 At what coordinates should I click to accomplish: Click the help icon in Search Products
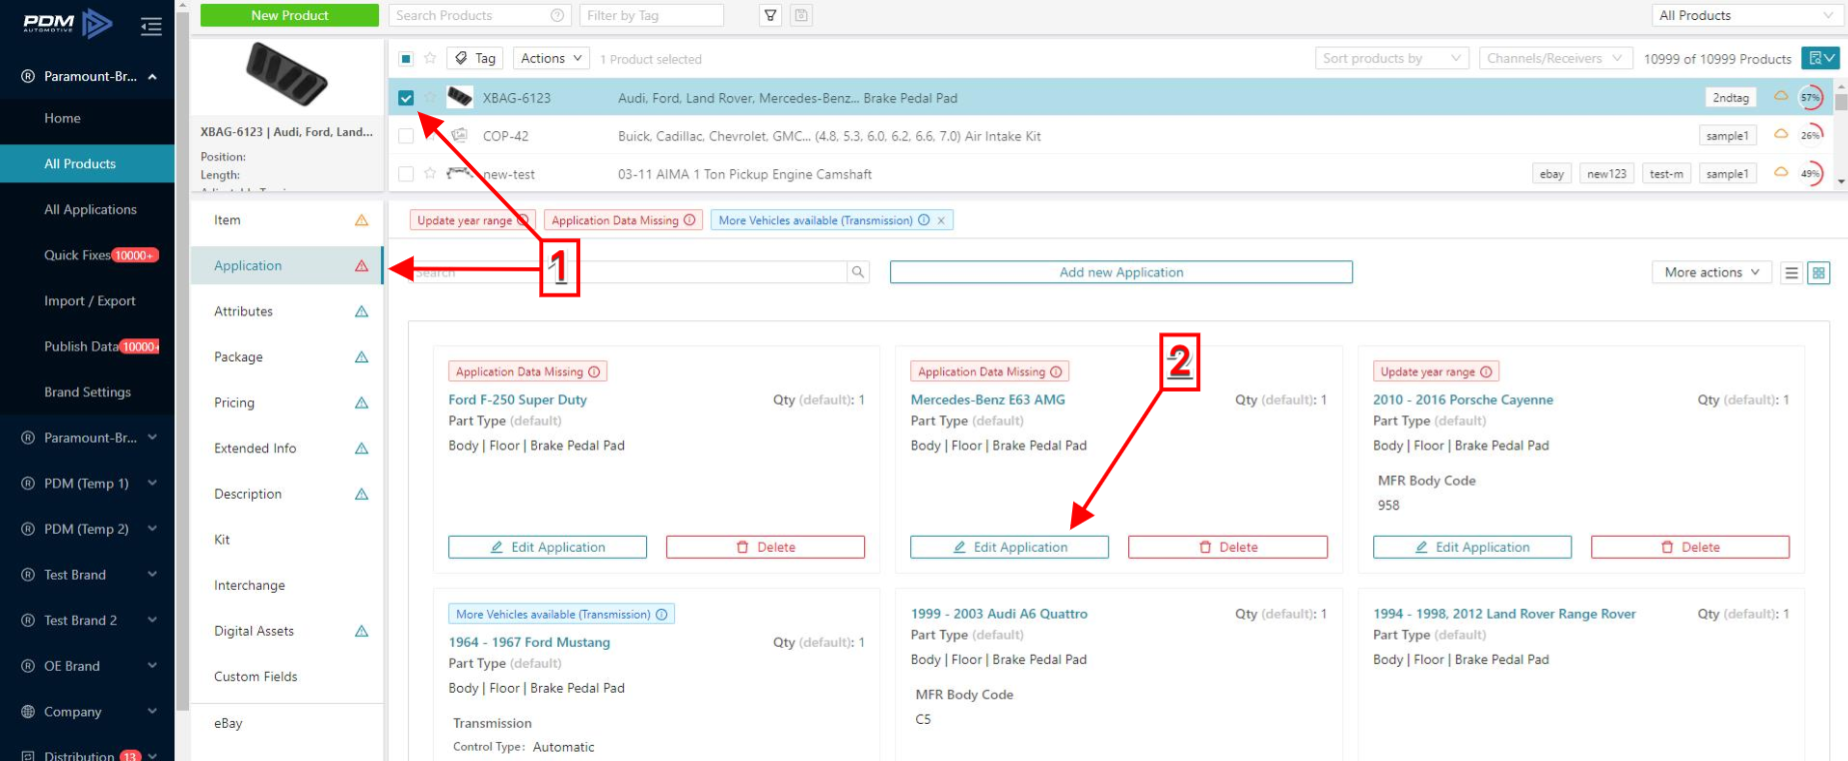tap(557, 15)
